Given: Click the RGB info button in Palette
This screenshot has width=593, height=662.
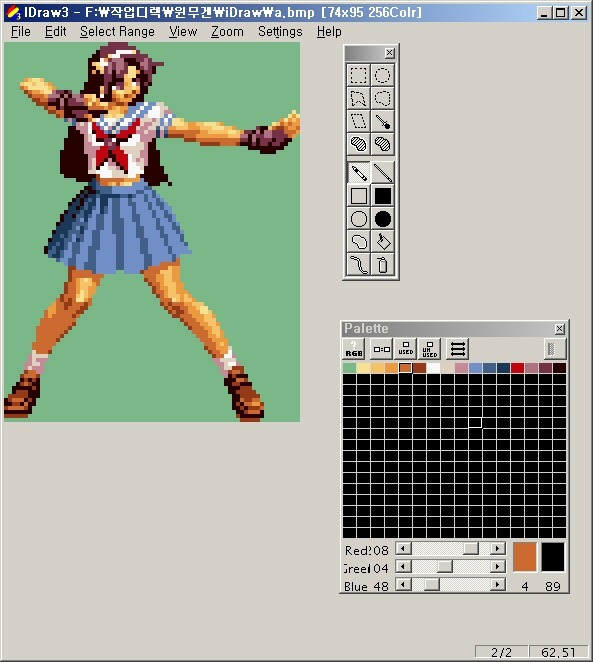Looking at the screenshot, I should [x=354, y=349].
